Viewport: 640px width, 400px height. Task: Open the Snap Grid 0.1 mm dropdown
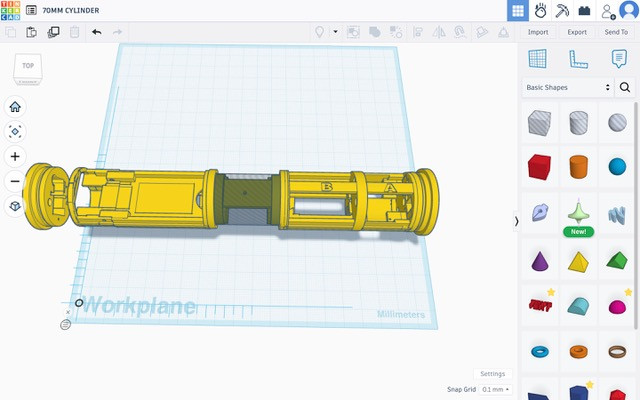495,389
